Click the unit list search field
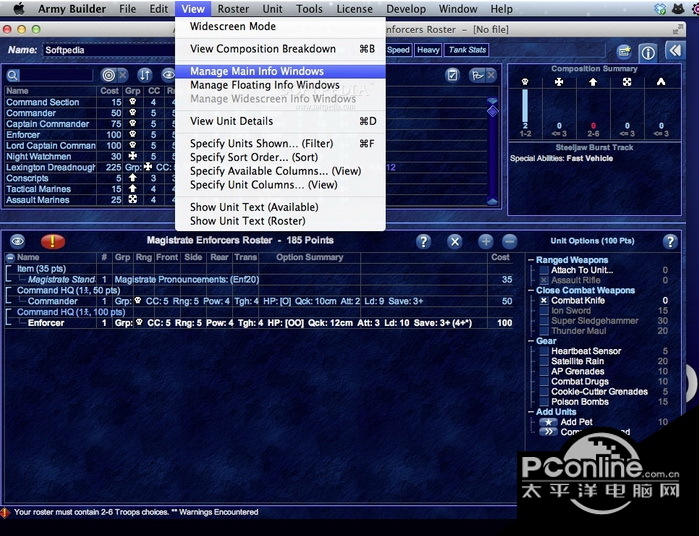The height and width of the screenshot is (536, 699). point(56,75)
